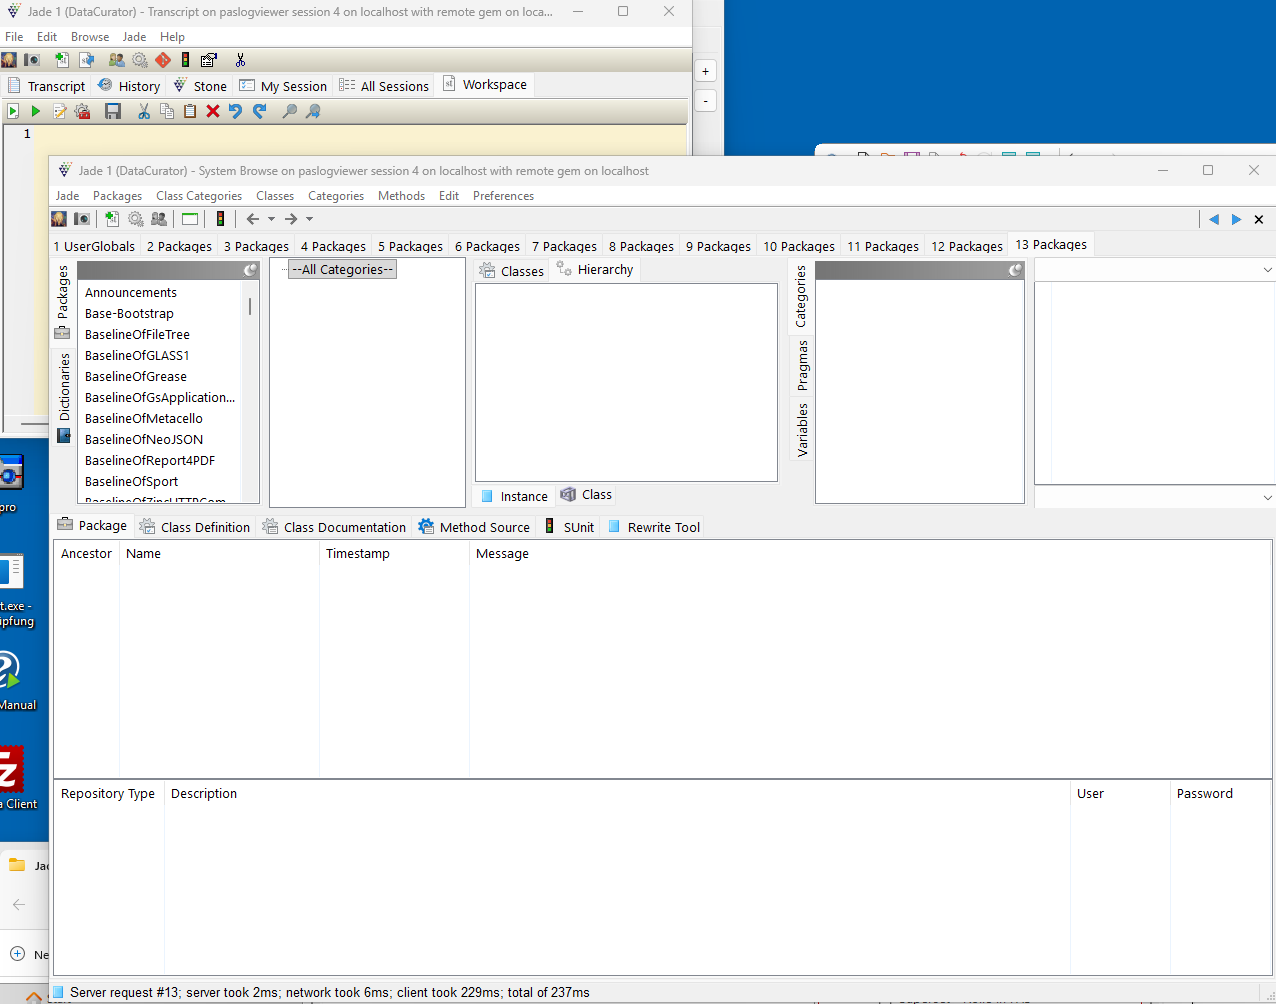
Task: Click the git diamond icon in Transcript toolbar
Action: coord(163,60)
